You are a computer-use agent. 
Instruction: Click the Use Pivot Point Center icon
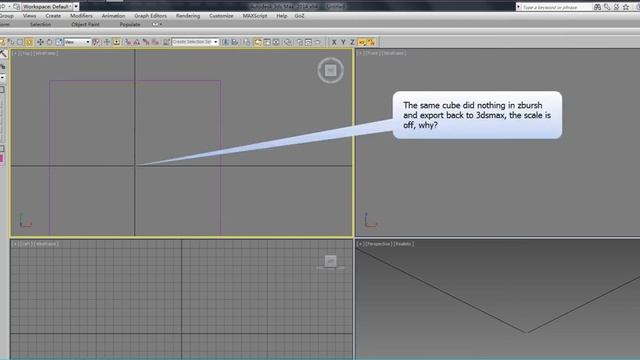(96, 42)
